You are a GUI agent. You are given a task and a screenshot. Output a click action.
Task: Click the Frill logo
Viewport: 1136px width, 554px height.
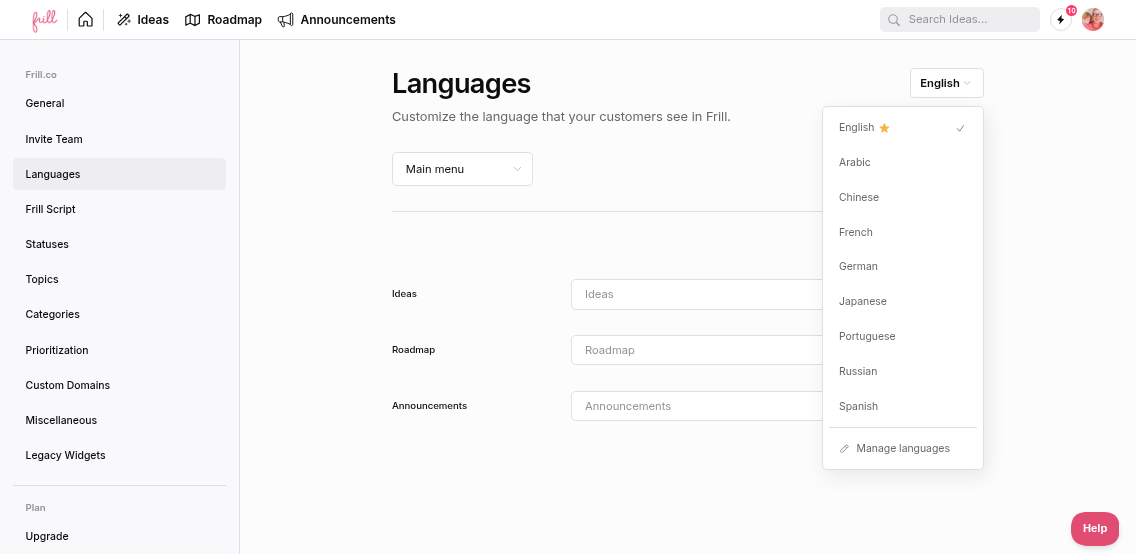(x=44, y=20)
